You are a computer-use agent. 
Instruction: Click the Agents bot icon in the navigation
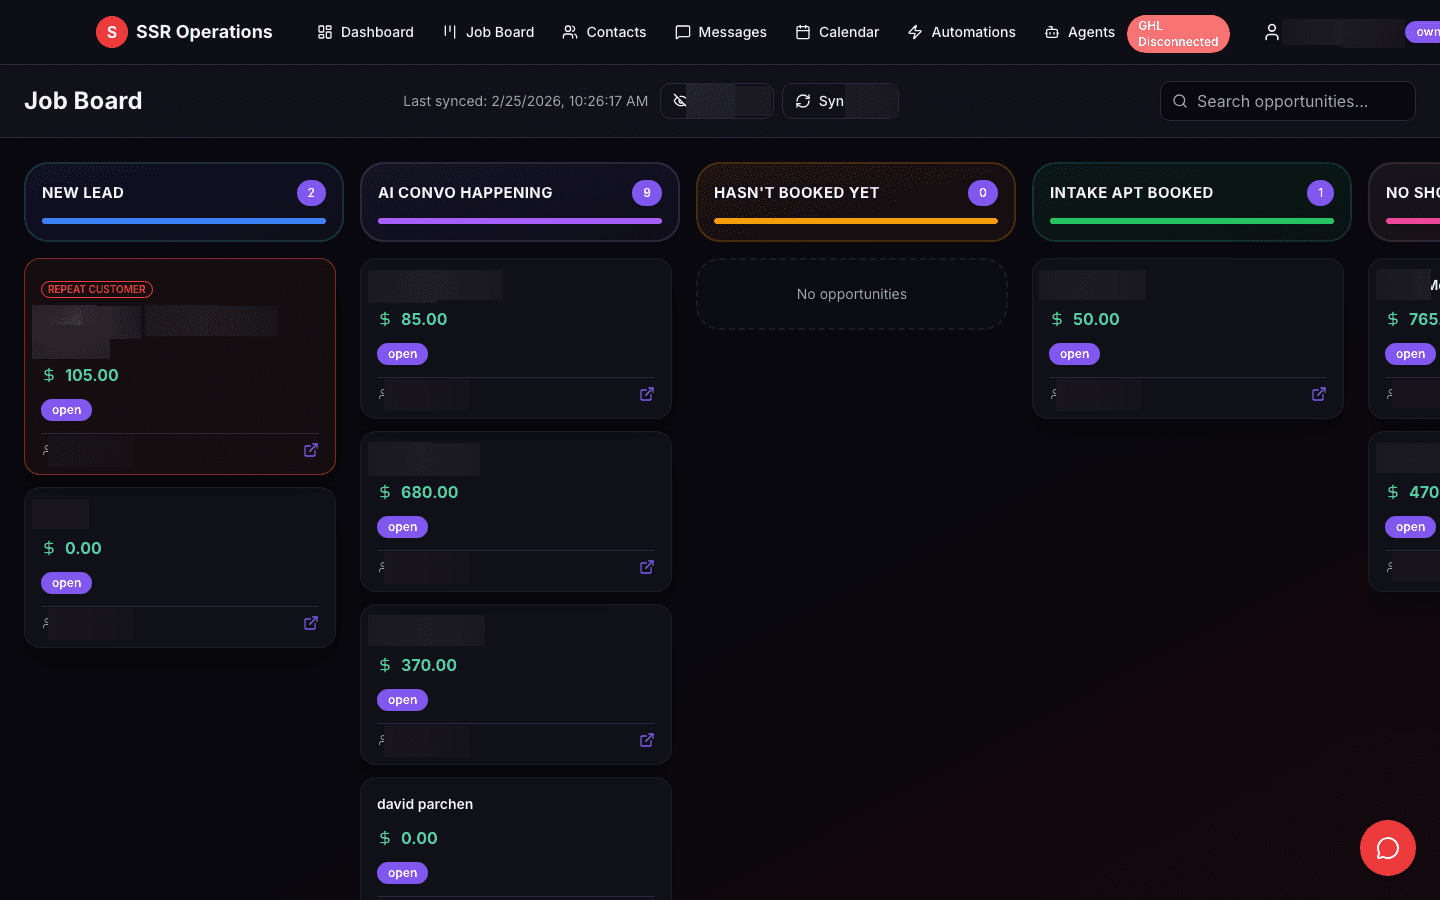coord(1050,31)
